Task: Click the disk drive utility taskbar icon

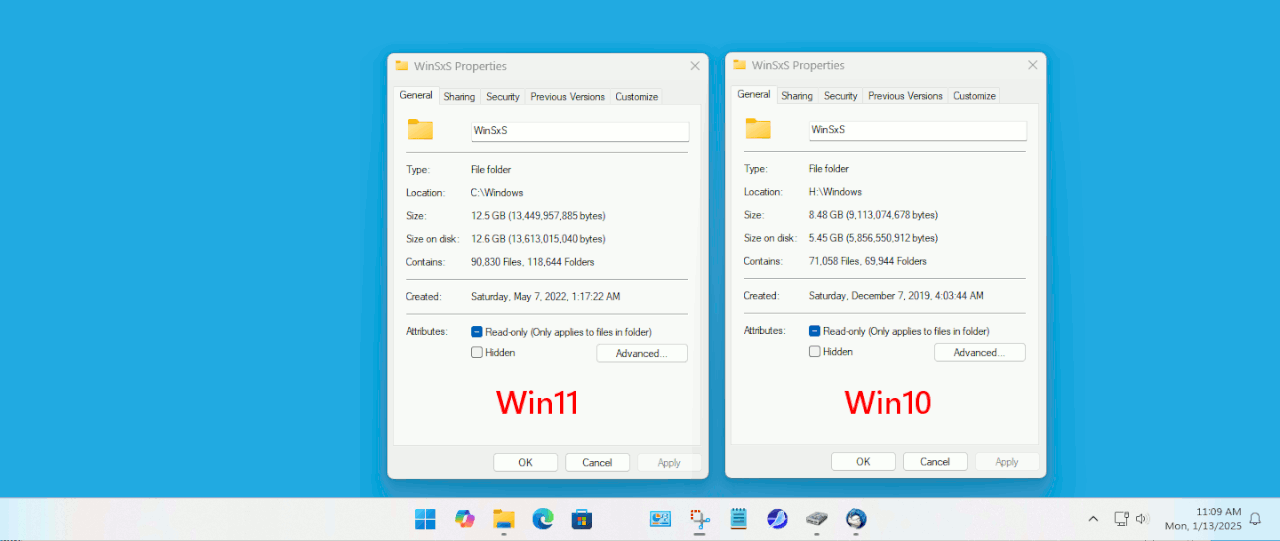Action: [x=817, y=518]
